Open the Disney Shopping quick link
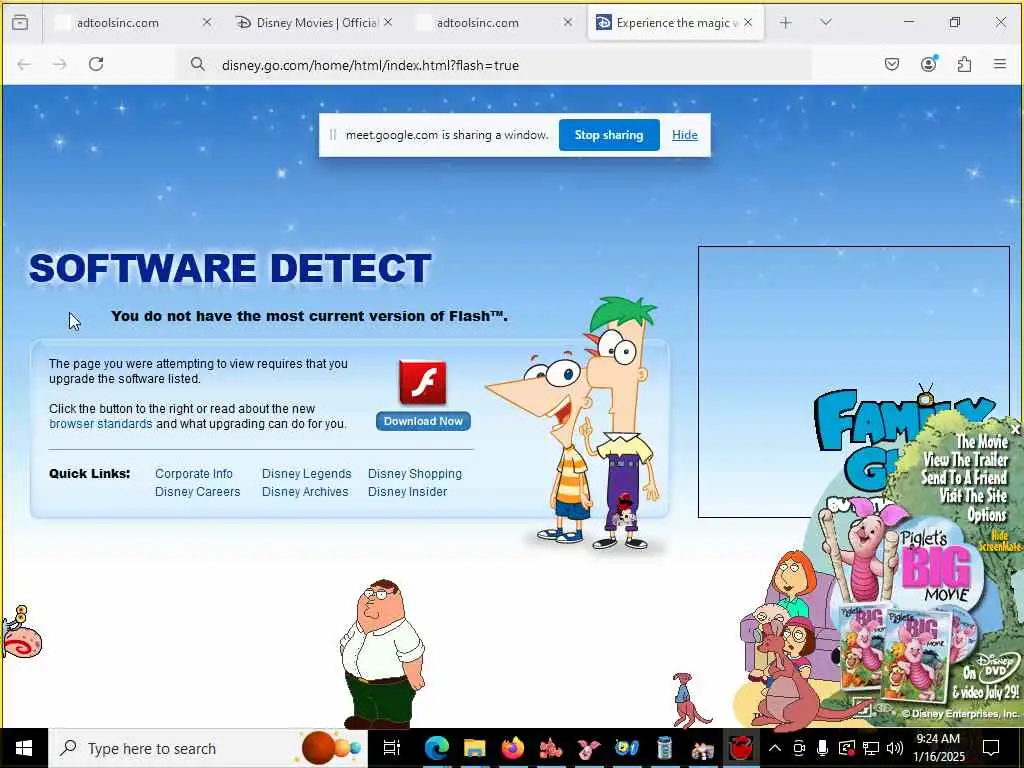Viewport: 1024px width, 768px height. coord(415,473)
